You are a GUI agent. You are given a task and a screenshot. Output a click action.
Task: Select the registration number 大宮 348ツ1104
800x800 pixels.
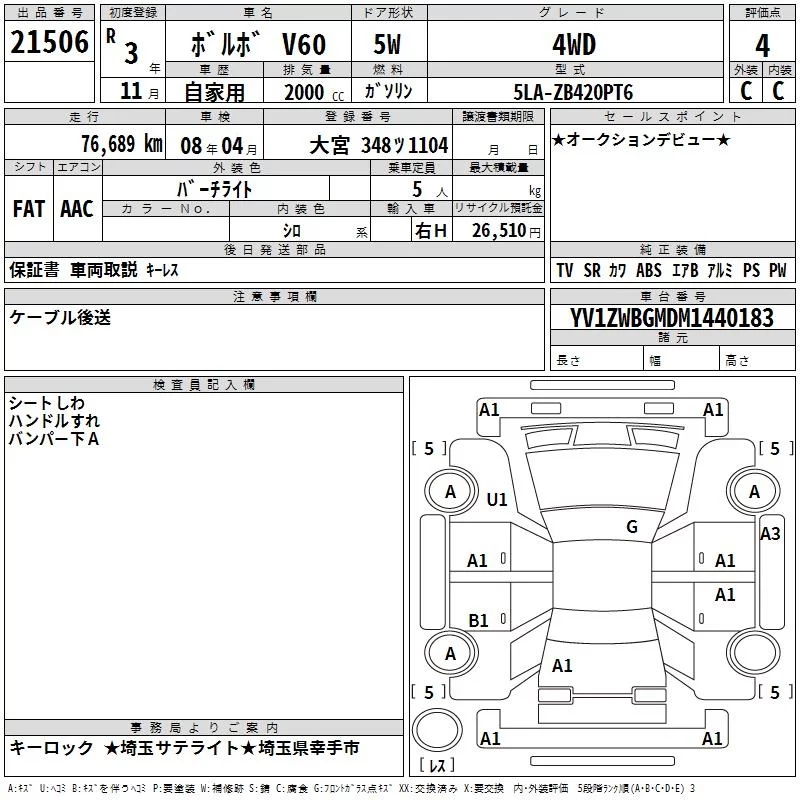pos(379,146)
